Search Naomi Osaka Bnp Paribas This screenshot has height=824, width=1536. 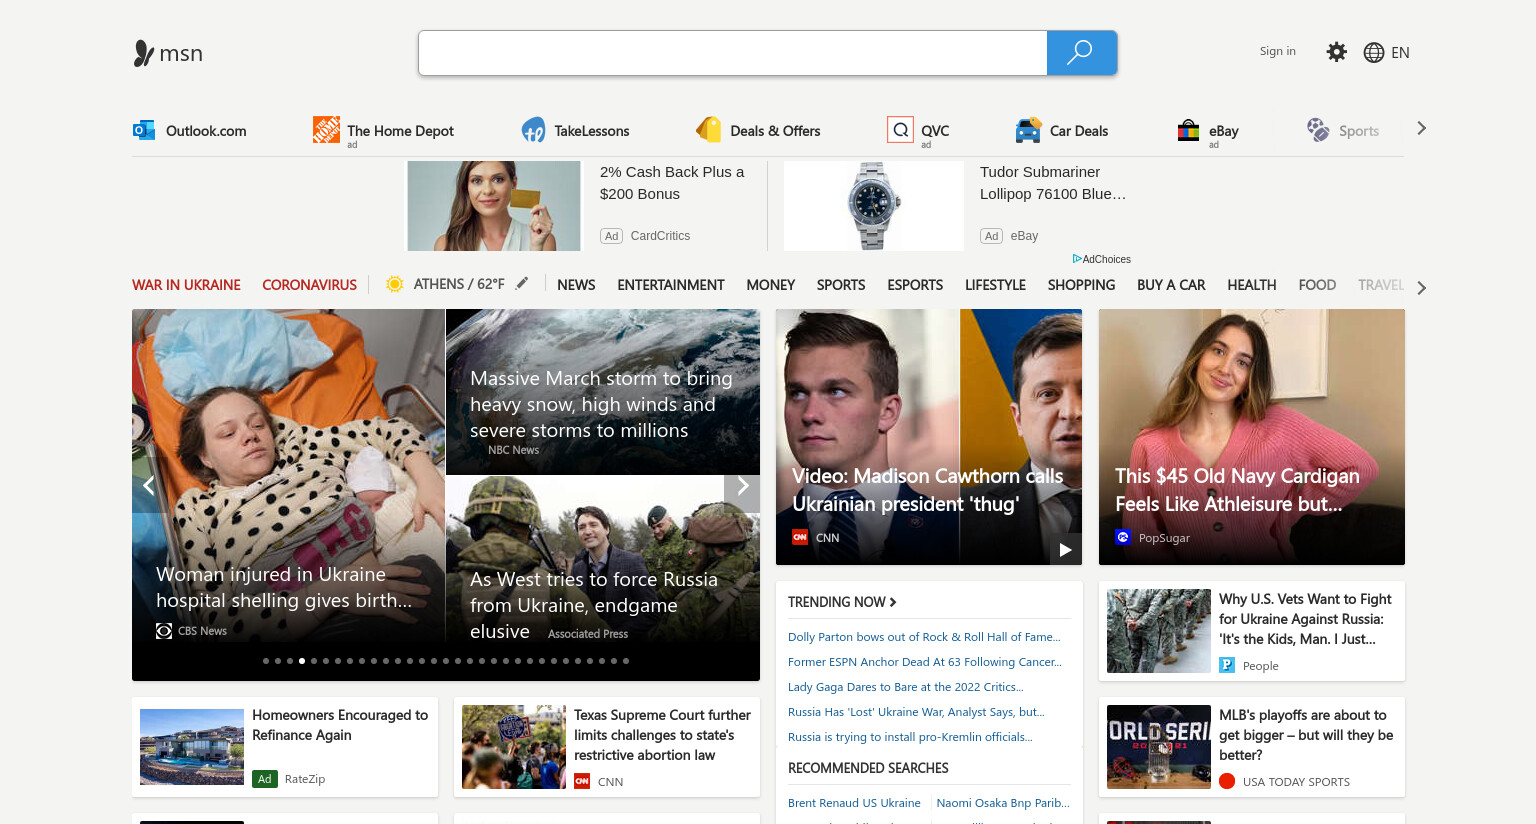tap(1003, 803)
